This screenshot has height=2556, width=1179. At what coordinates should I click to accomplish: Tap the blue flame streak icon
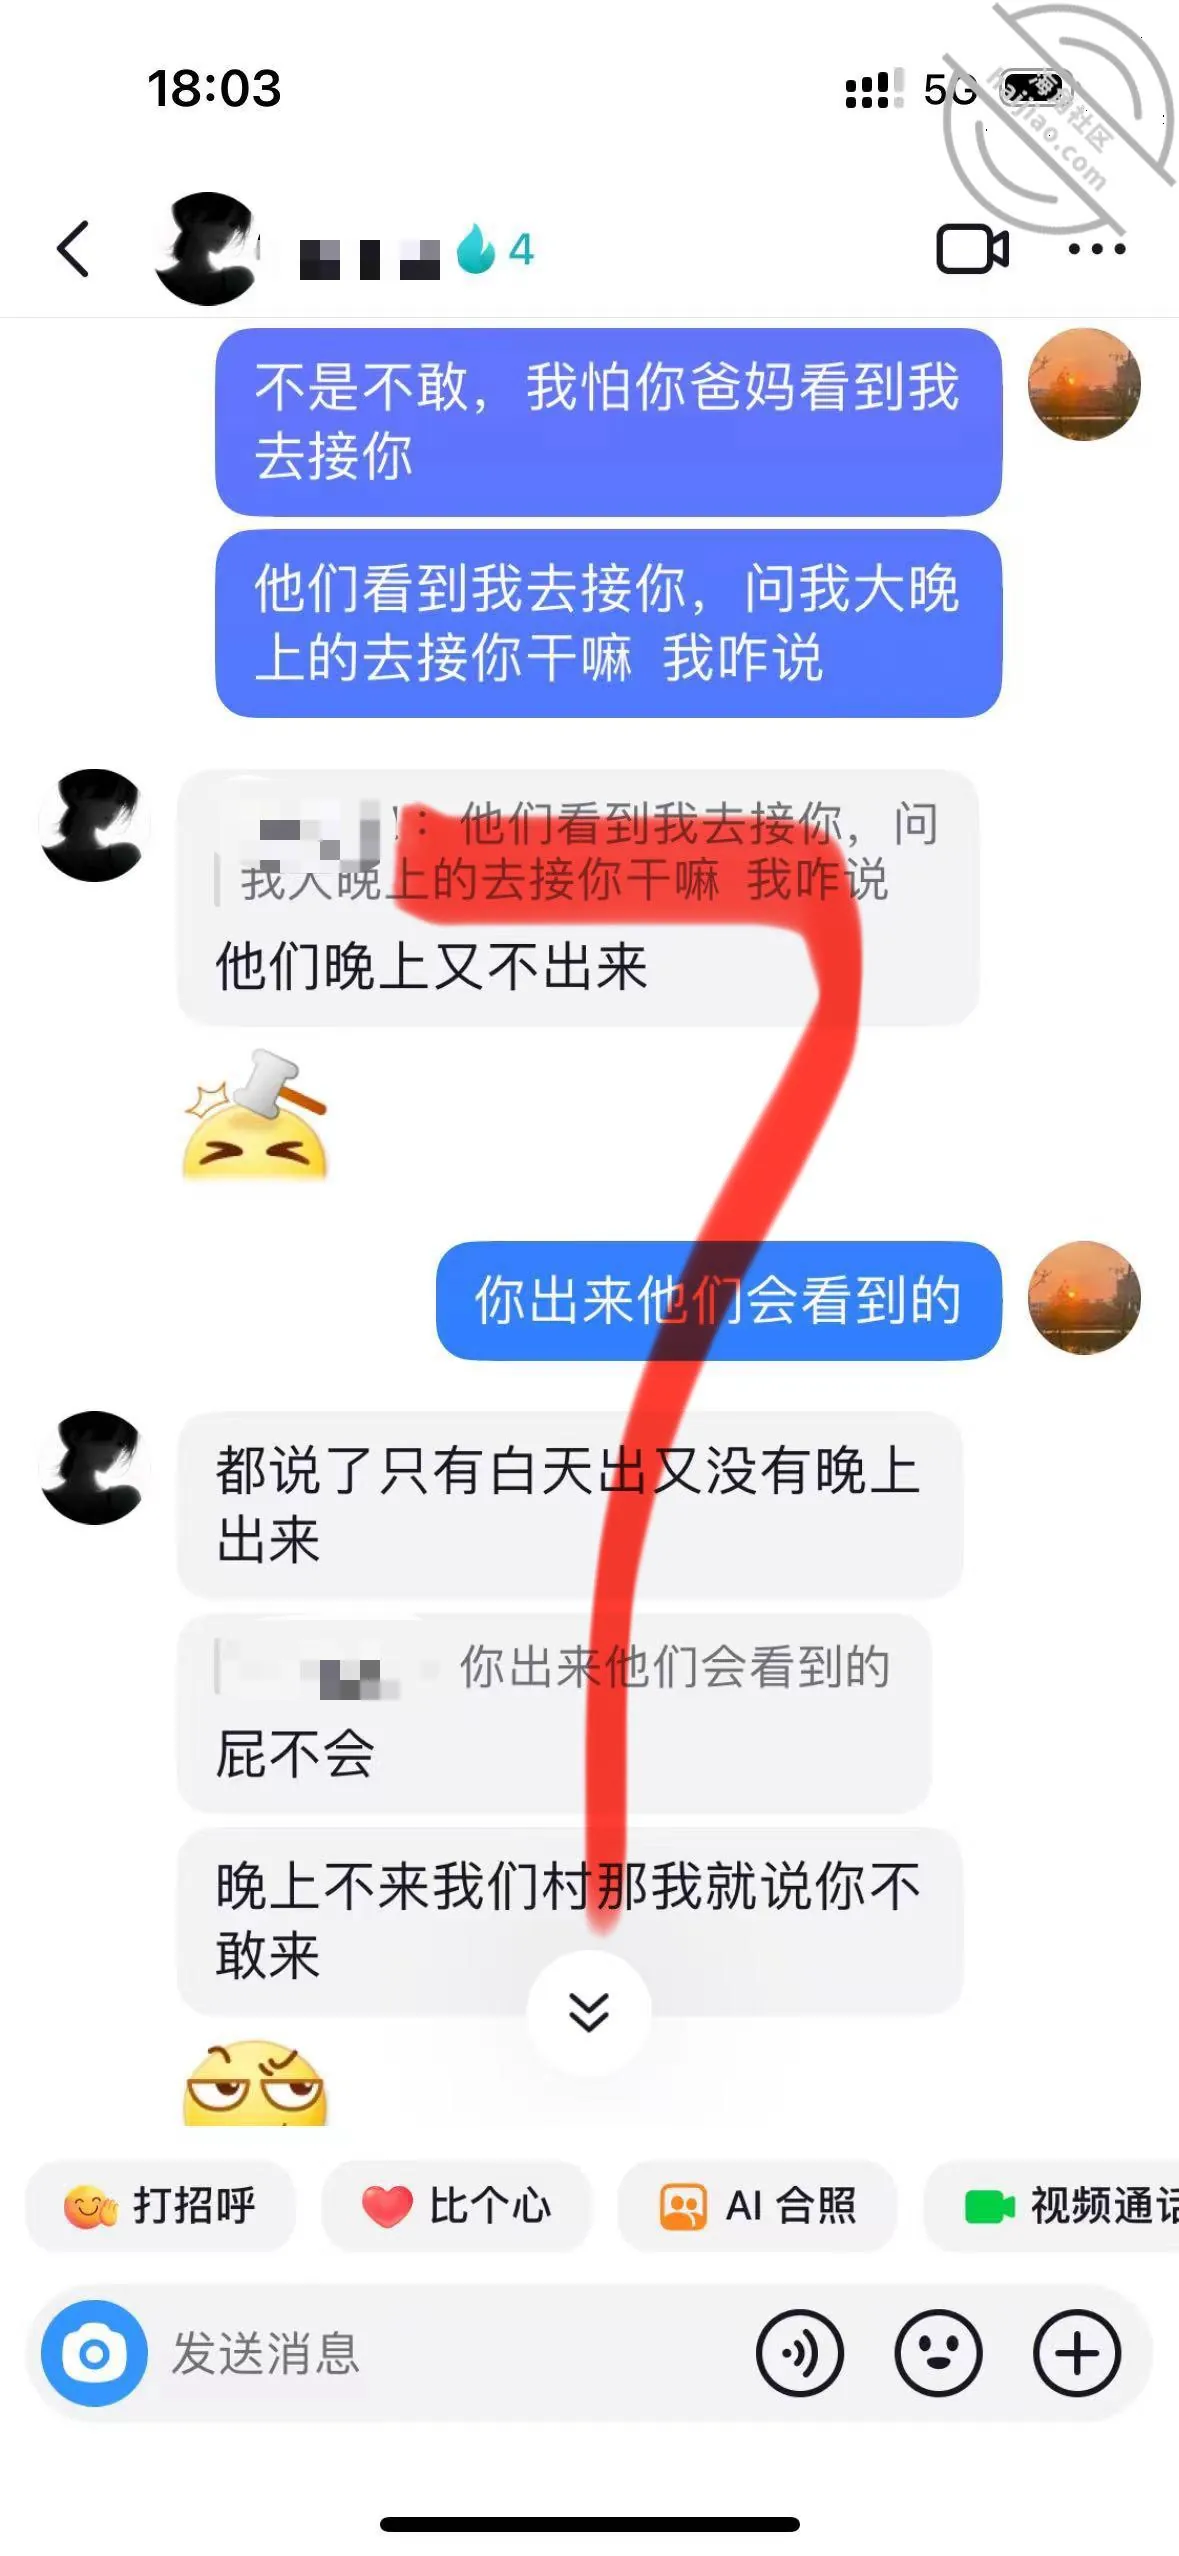click(476, 248)
